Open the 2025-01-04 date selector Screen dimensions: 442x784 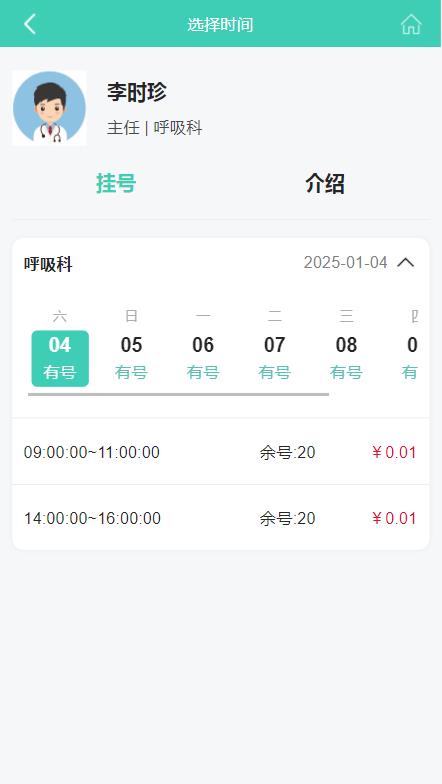coord(346,262)
